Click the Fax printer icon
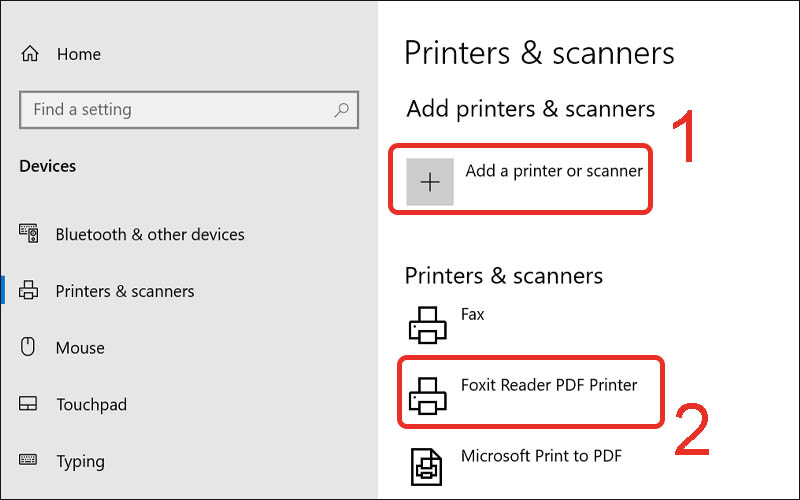 pos(428,324)
